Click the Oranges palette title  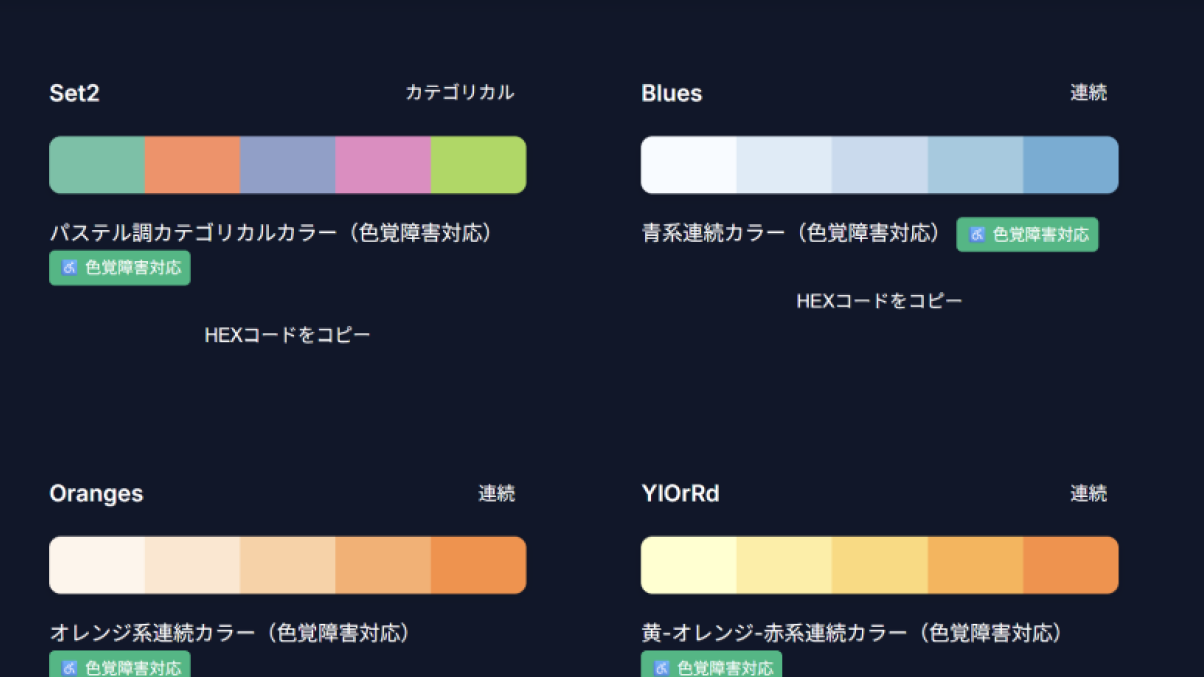tap(96, 494)
